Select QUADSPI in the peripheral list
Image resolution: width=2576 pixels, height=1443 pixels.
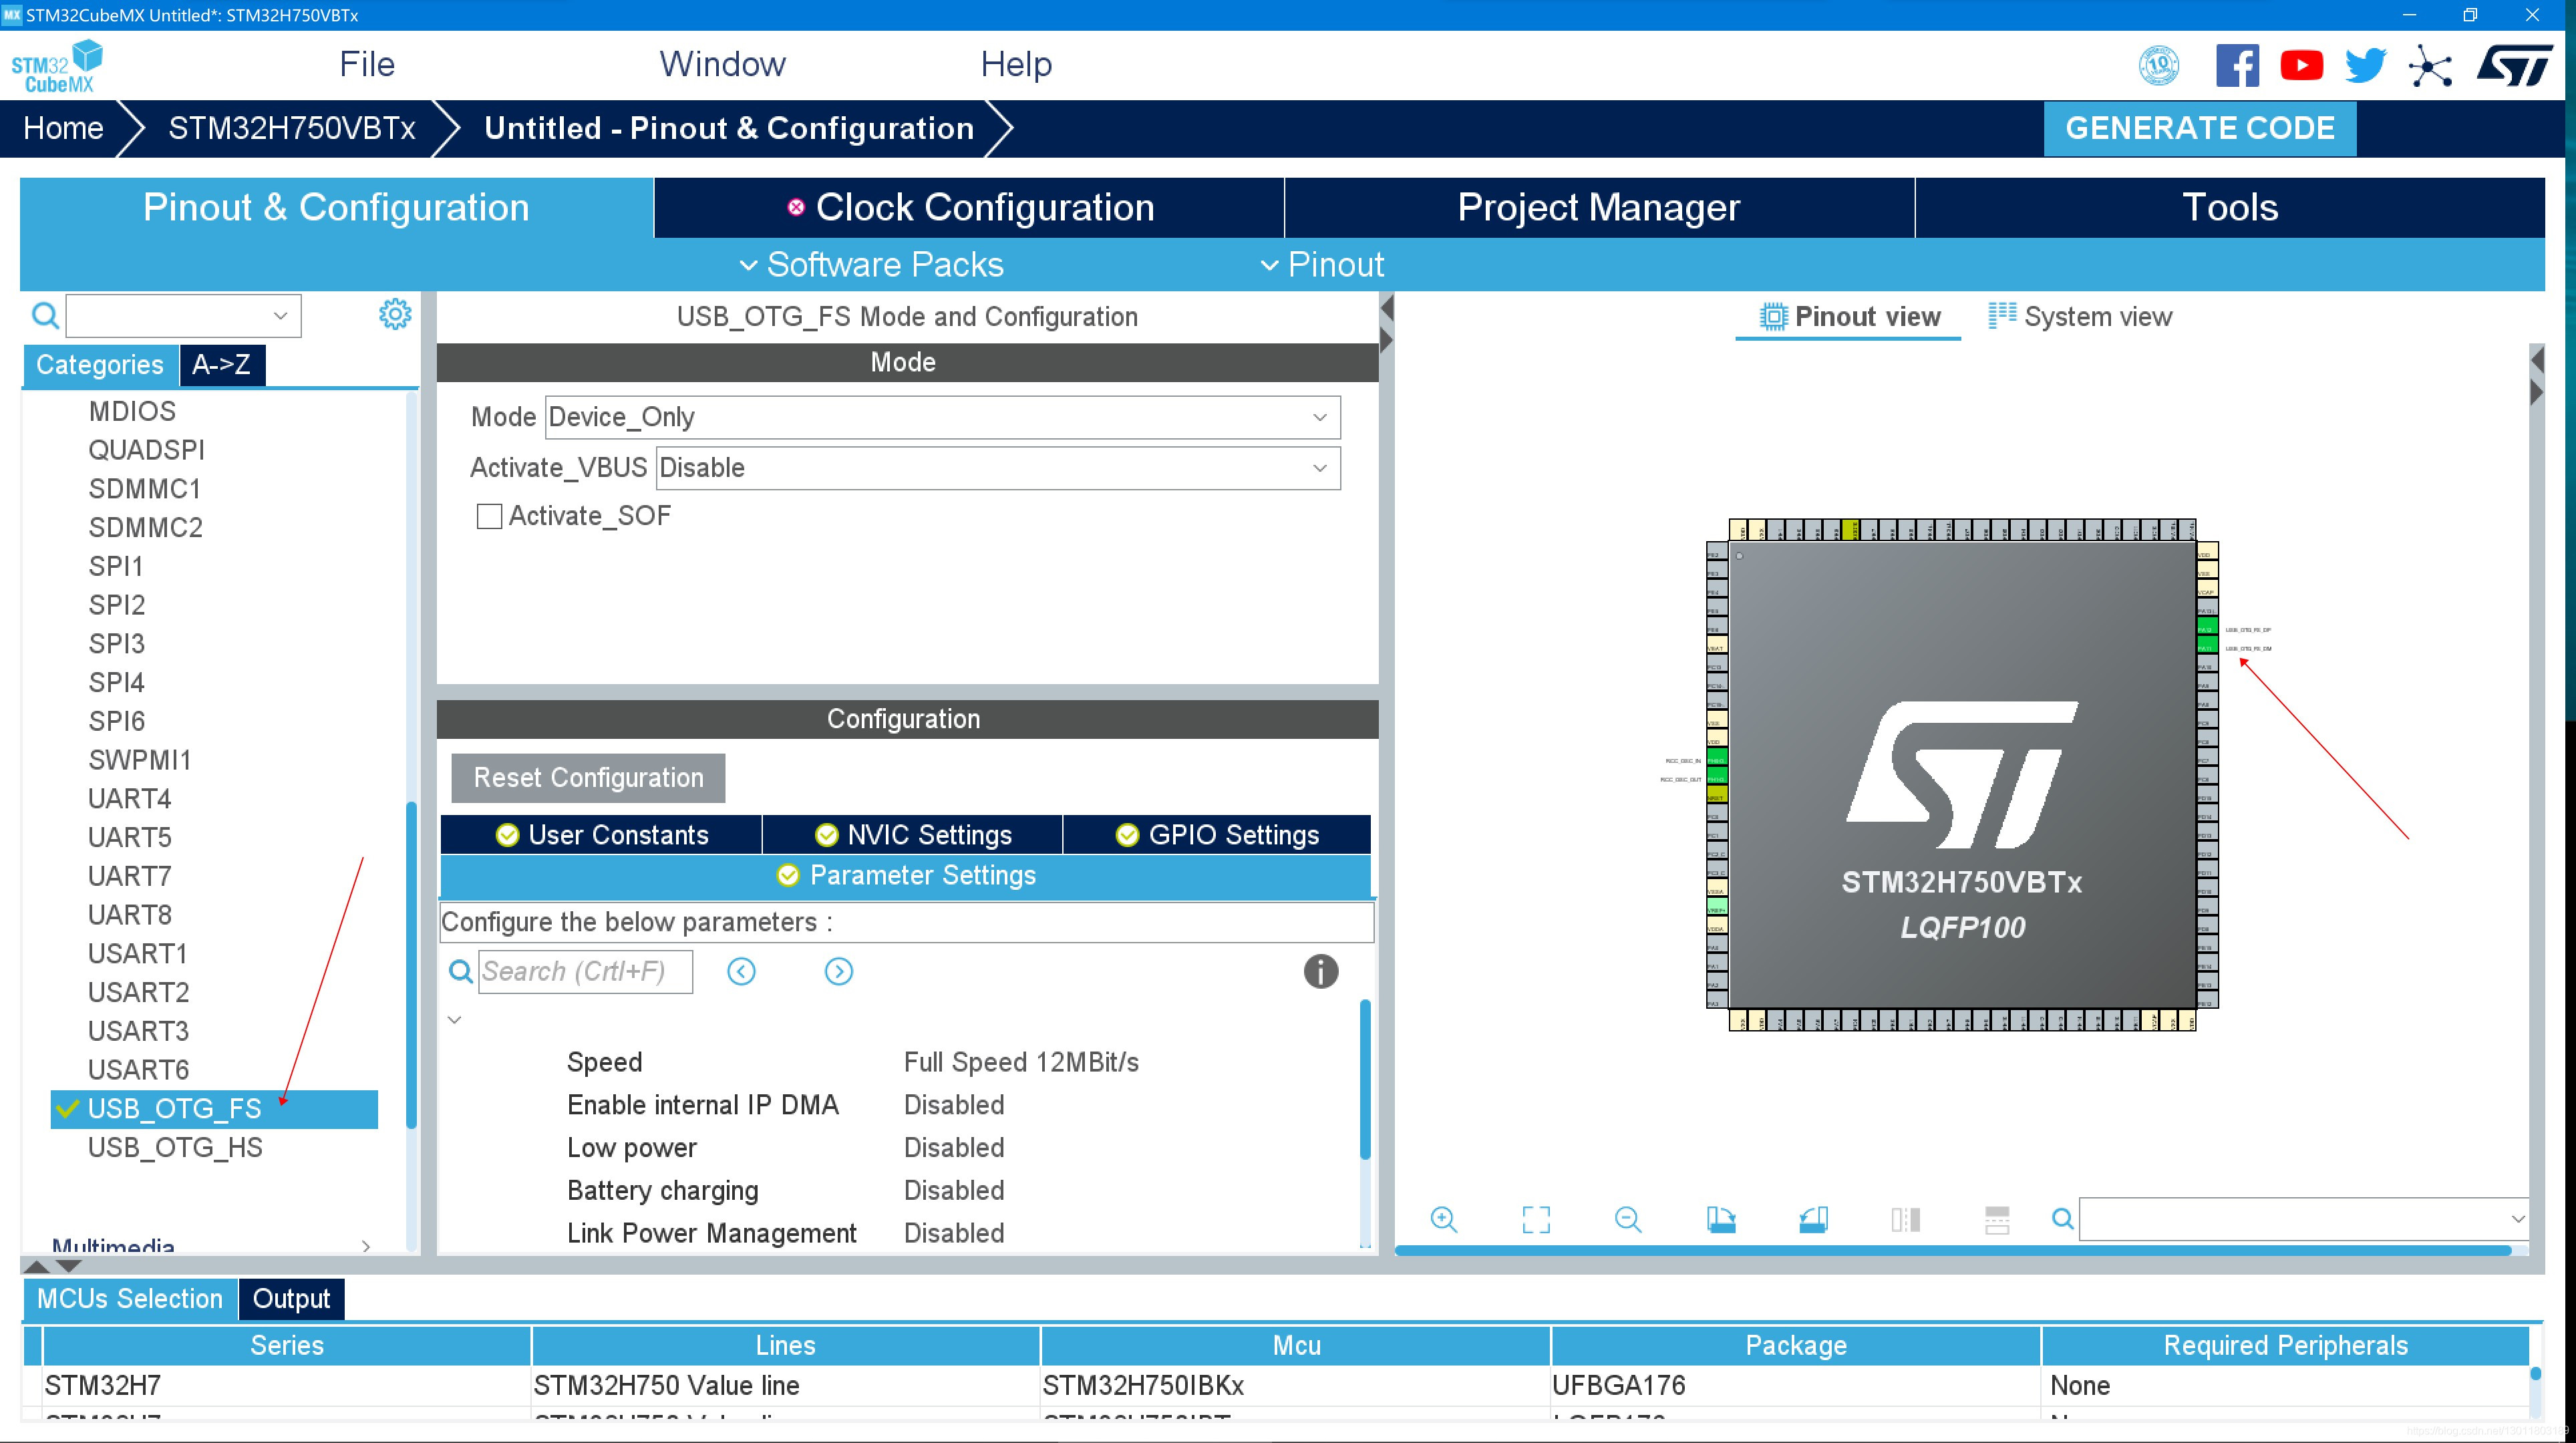coord(146,450)
